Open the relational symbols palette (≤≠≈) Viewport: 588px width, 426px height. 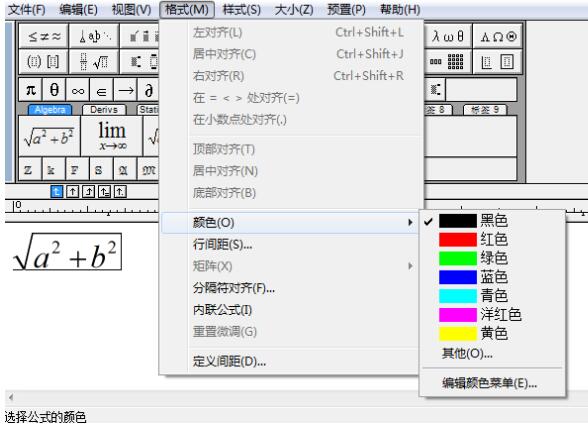44,36
